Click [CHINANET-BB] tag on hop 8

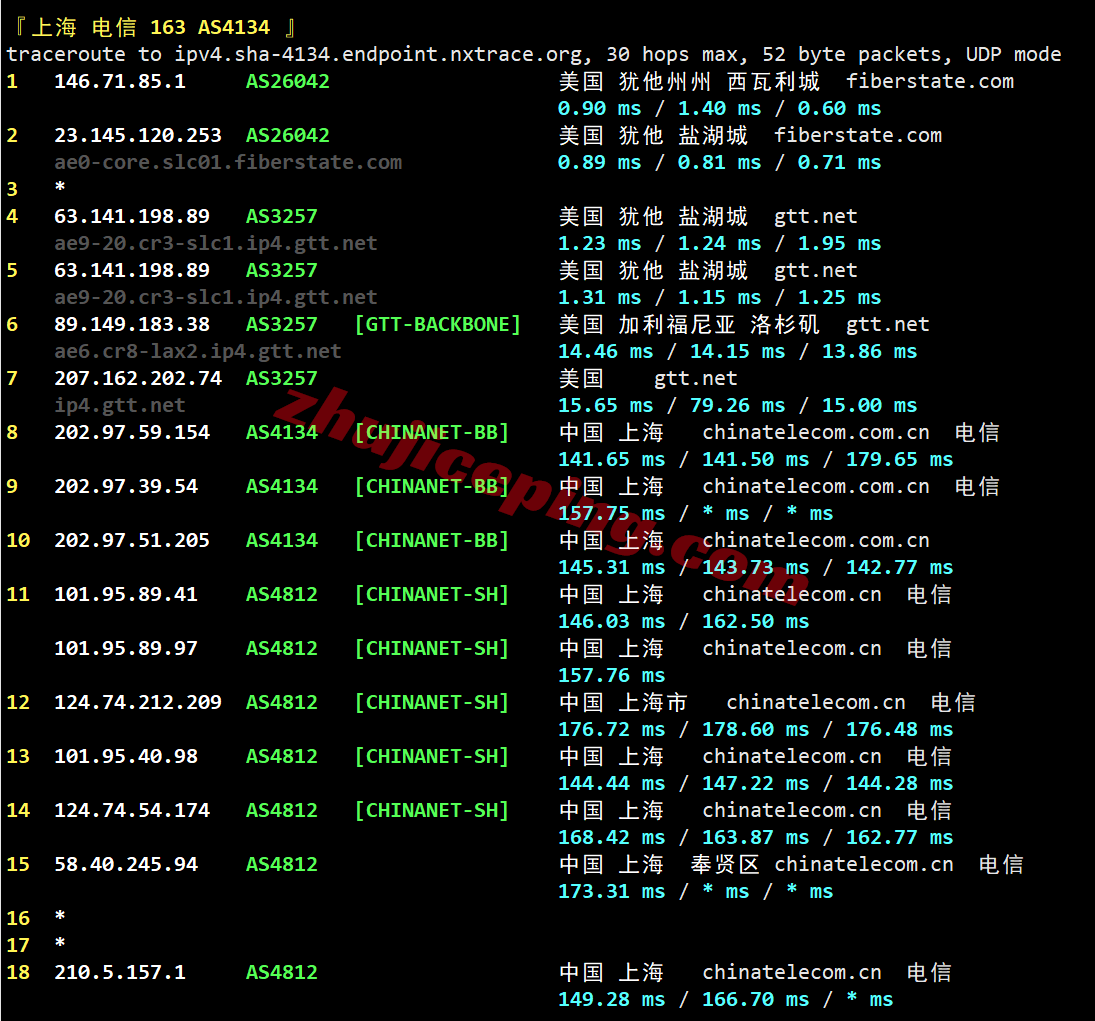[x=432, y=432]
